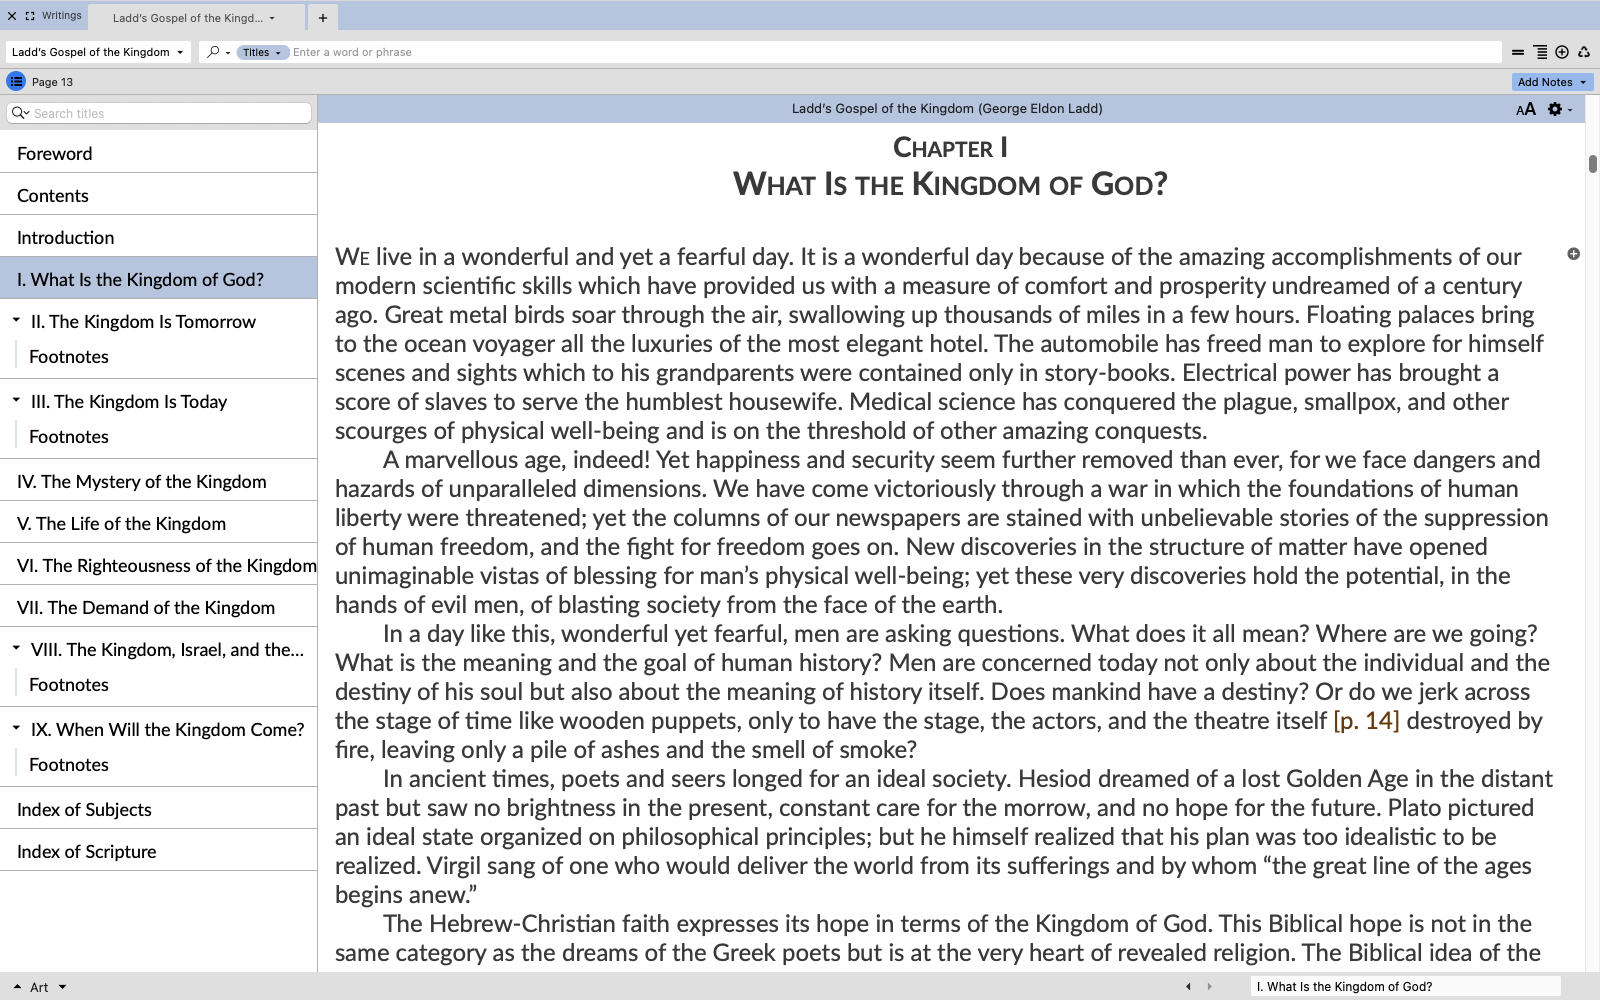Open the Art dropdown arrow in the bottom bar
The height and width of the screenshot is (1000, 1600).
(62, 987)
